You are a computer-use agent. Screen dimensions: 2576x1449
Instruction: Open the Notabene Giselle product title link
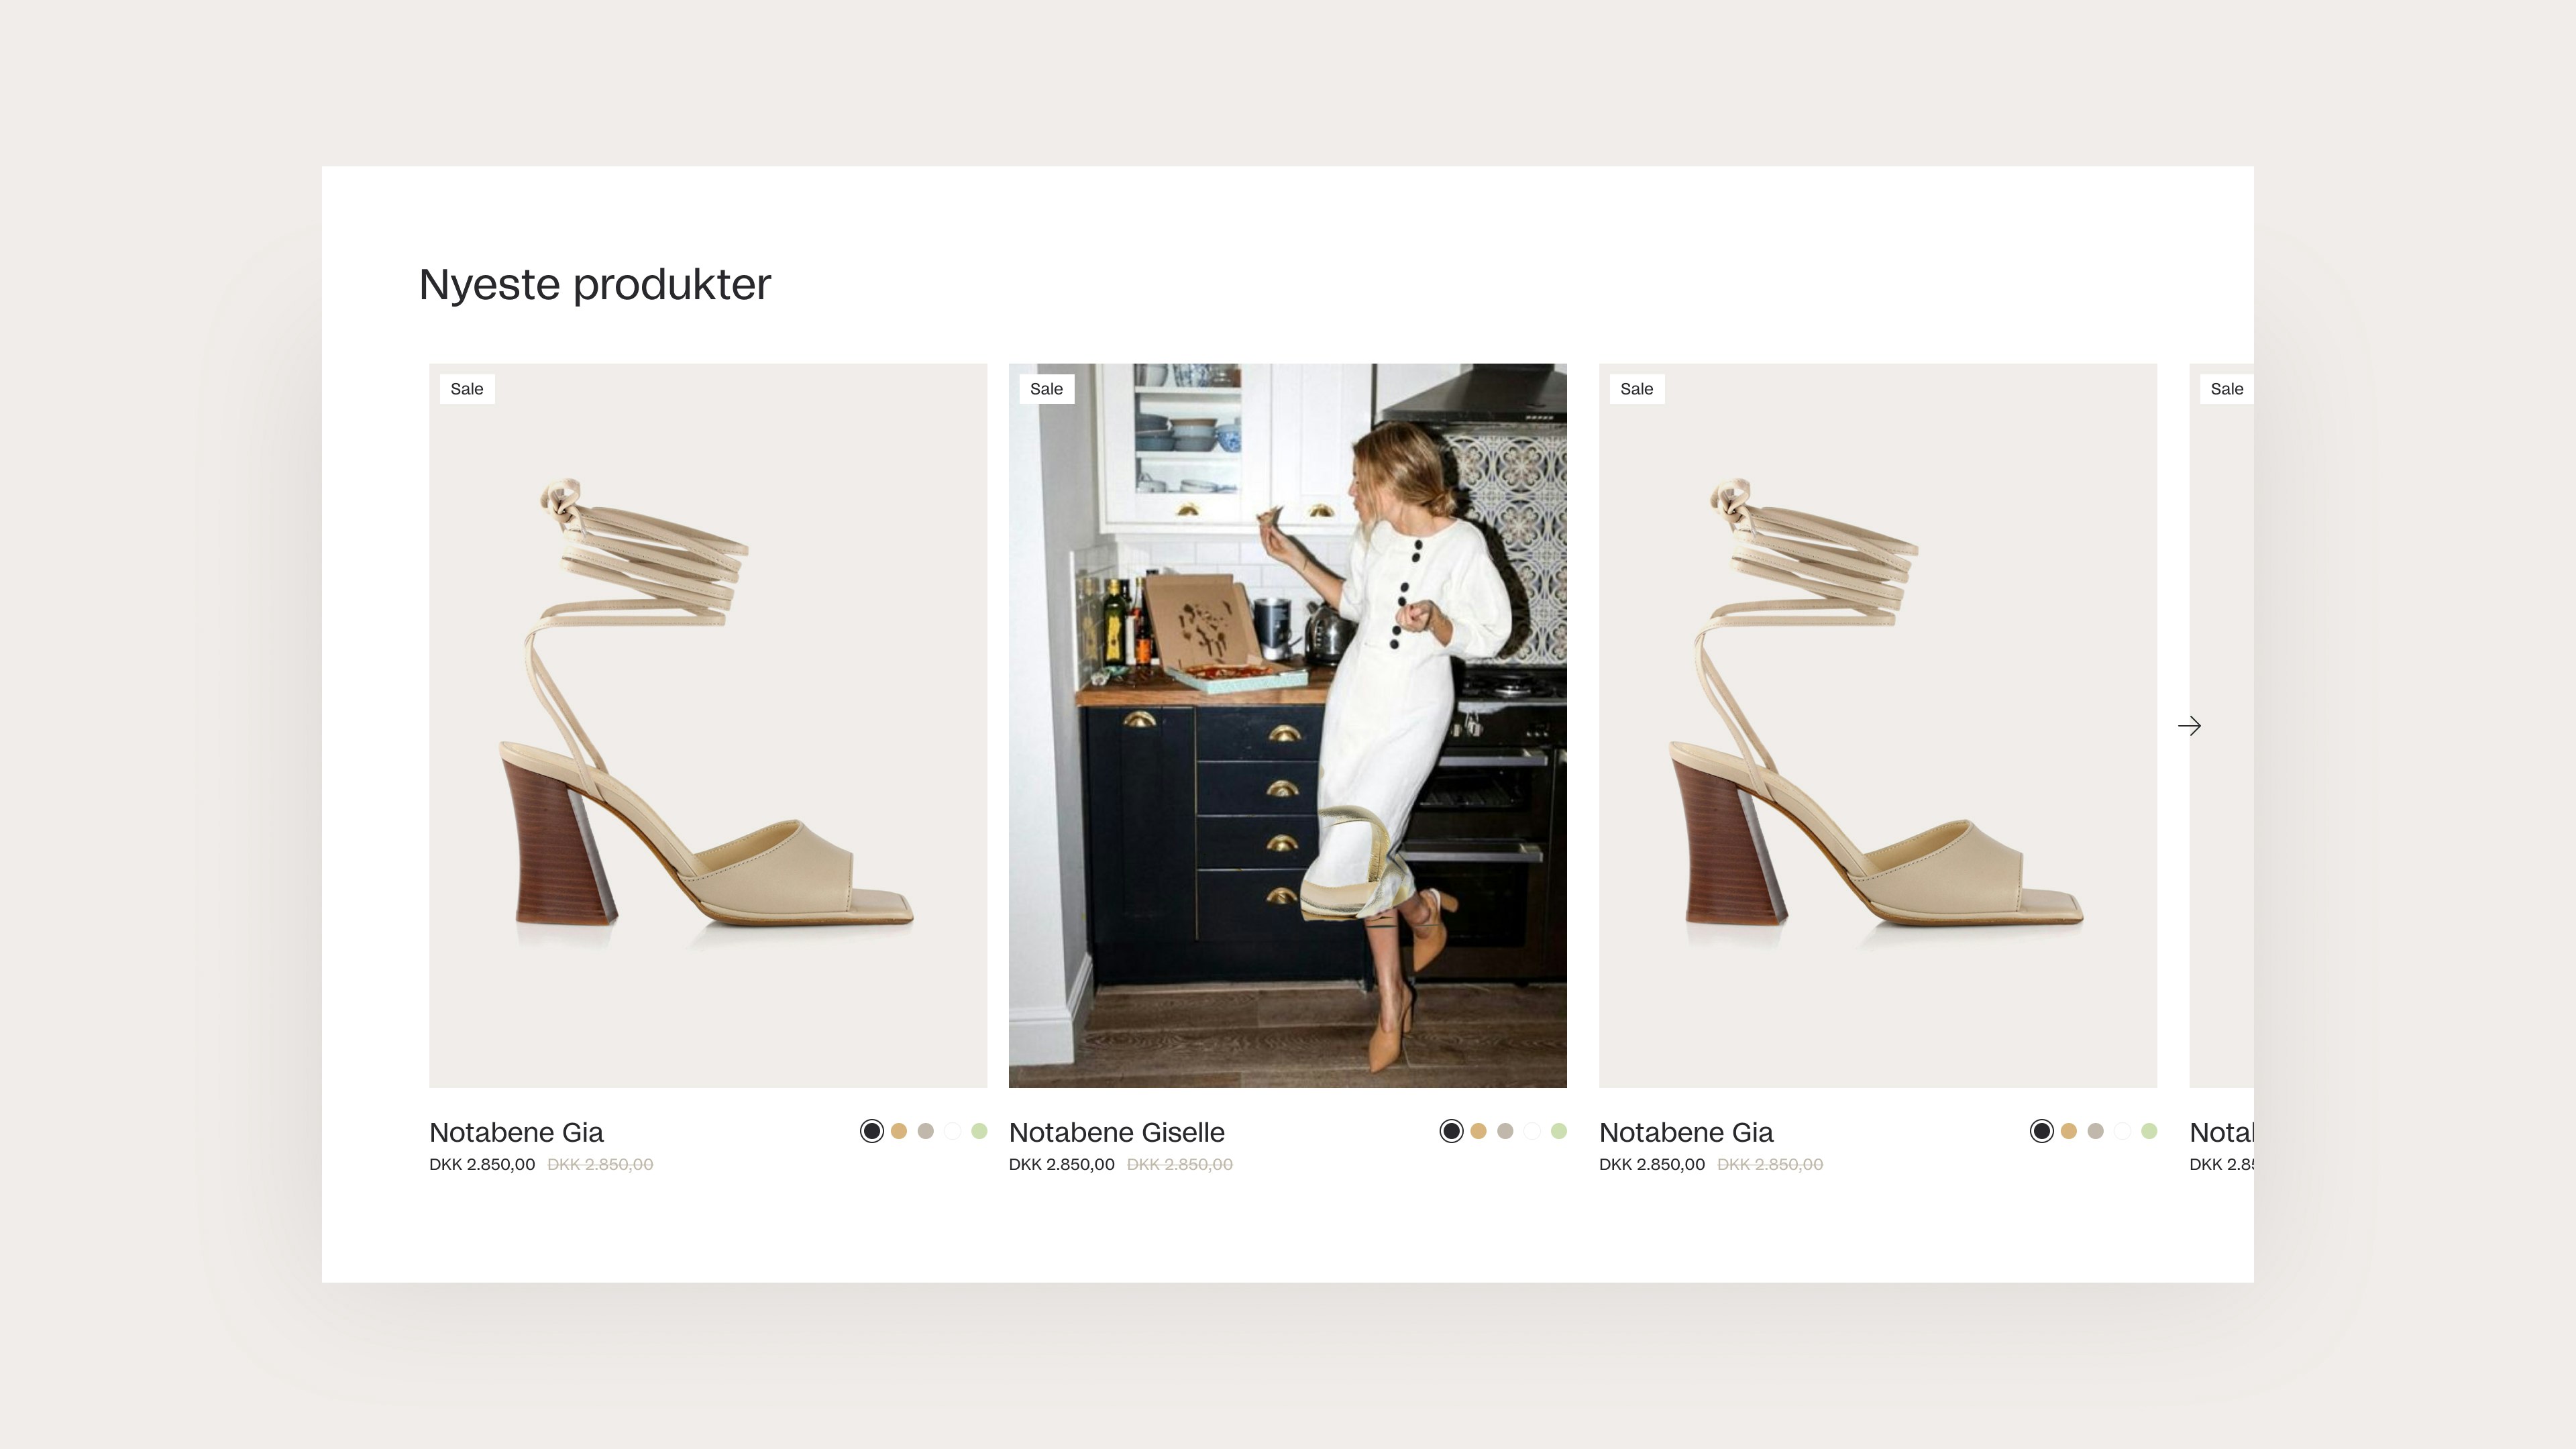1116,1132
